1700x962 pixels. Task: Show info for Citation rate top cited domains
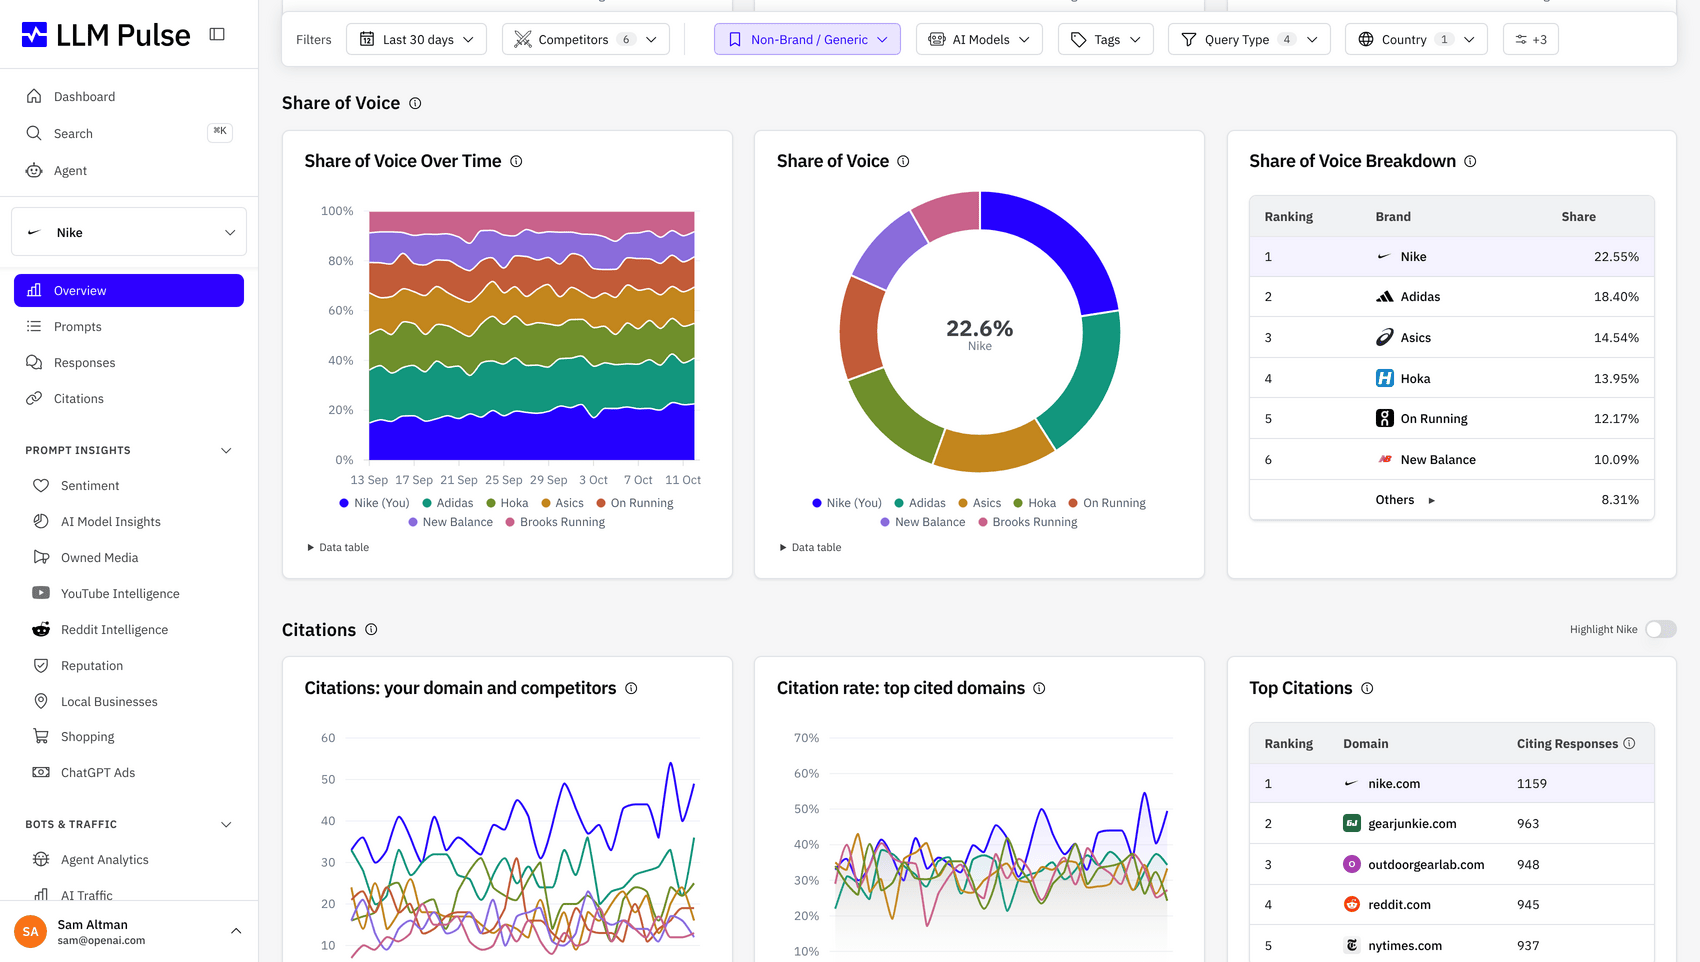[x=1039, y=688]
